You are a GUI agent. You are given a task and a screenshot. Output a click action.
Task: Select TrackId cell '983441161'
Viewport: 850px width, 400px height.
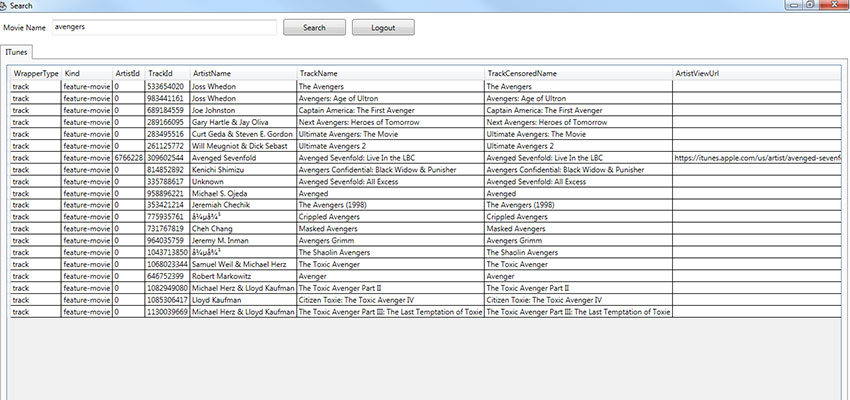point(167,98)
